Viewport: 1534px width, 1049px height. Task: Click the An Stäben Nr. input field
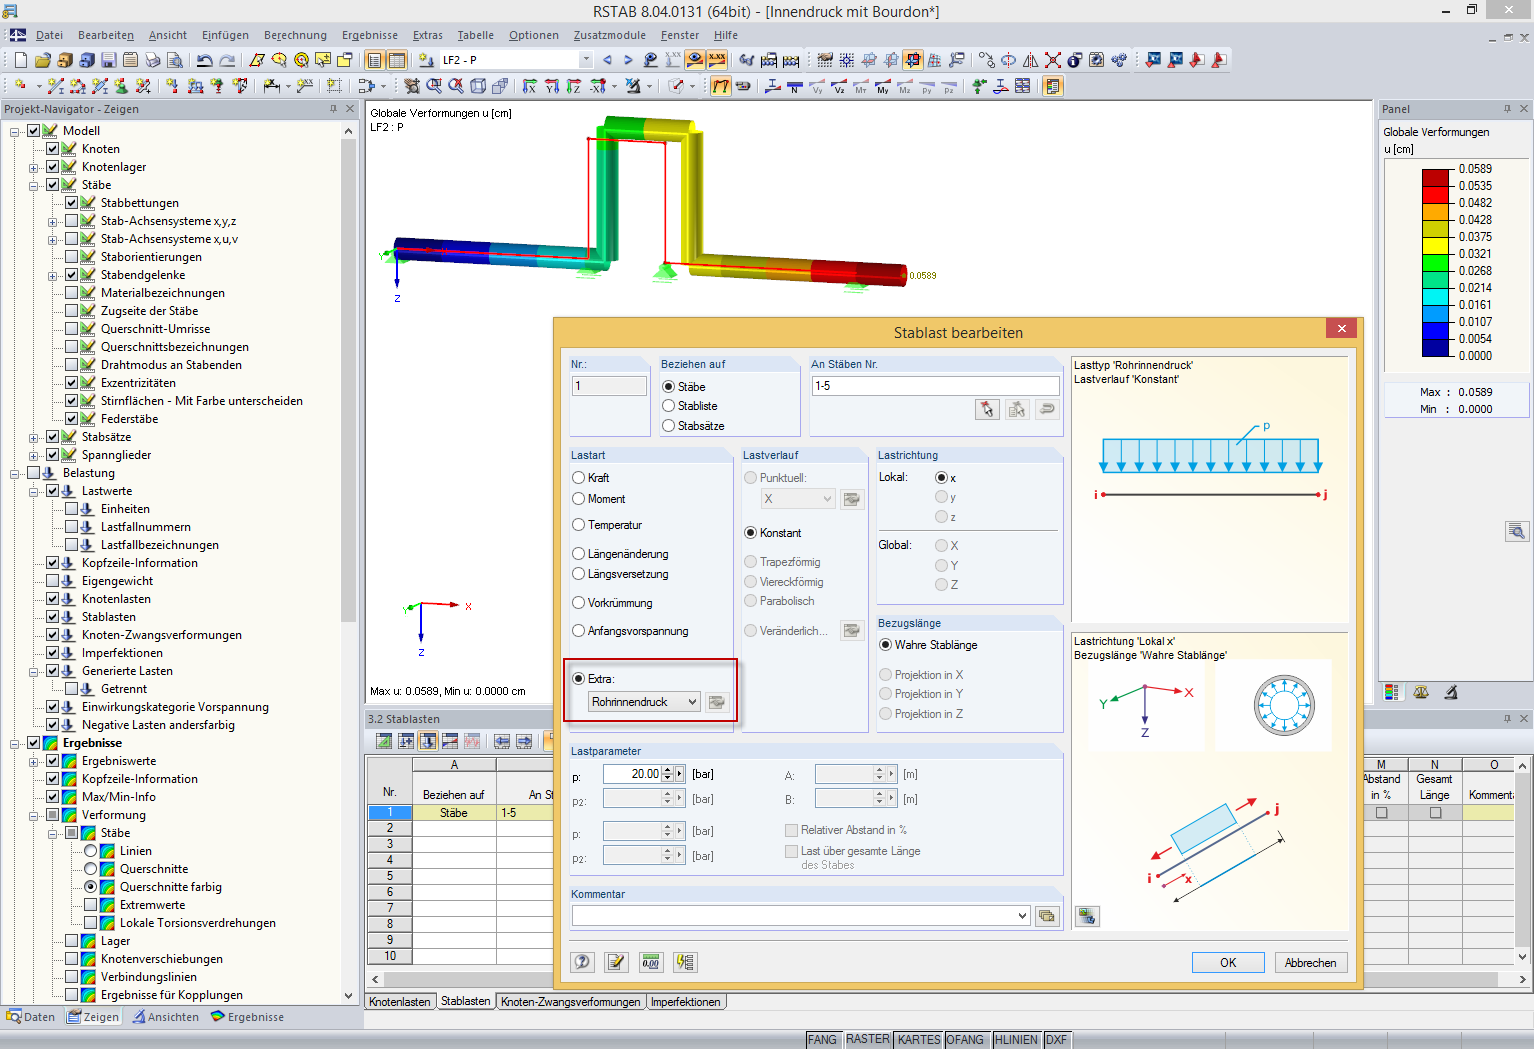[x=936, y=386]
